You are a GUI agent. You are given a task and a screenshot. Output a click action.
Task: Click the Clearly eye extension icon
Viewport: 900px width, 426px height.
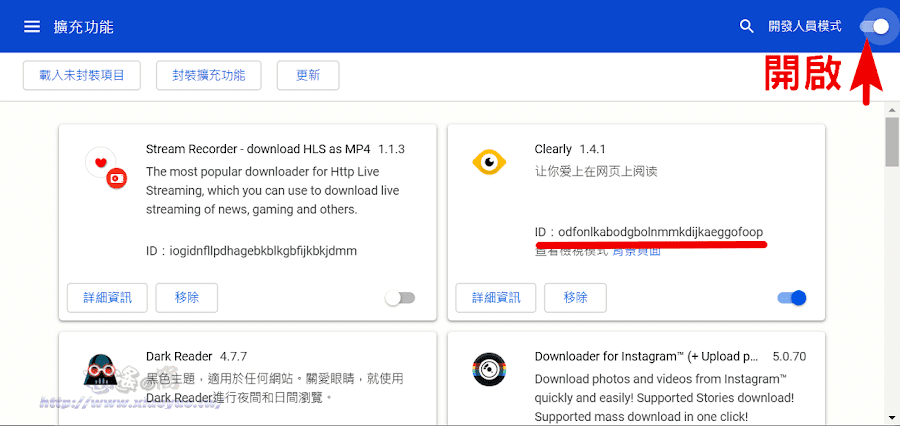(x=489, y=163)
